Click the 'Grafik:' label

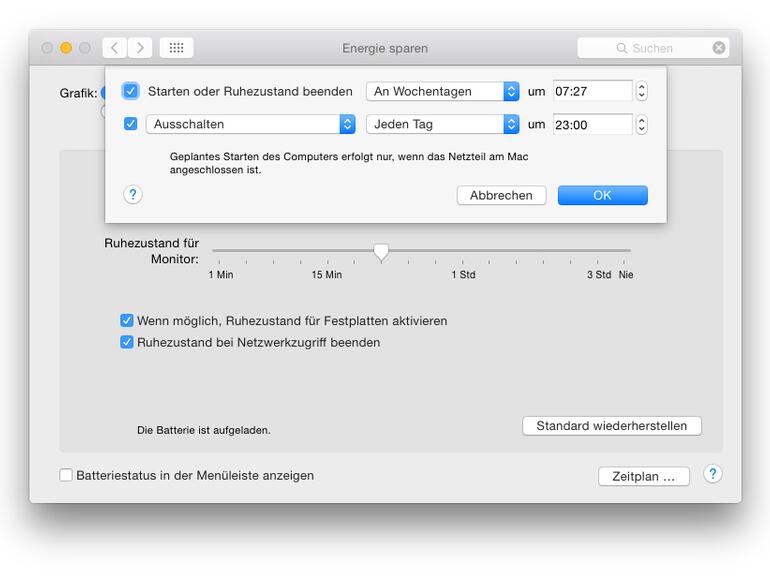[x=78, y=93]
